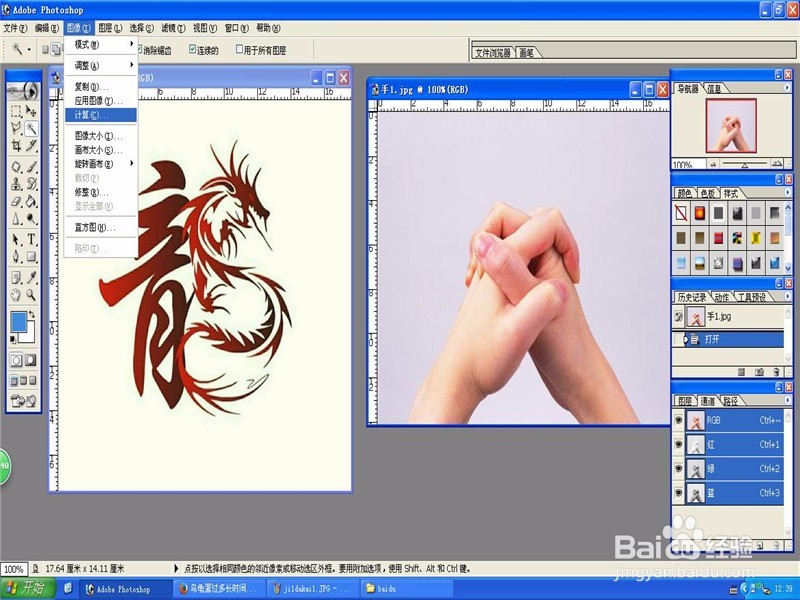Open the 模式 submenu
Viewport: 800px width, 600px height.
coord(101,44)
